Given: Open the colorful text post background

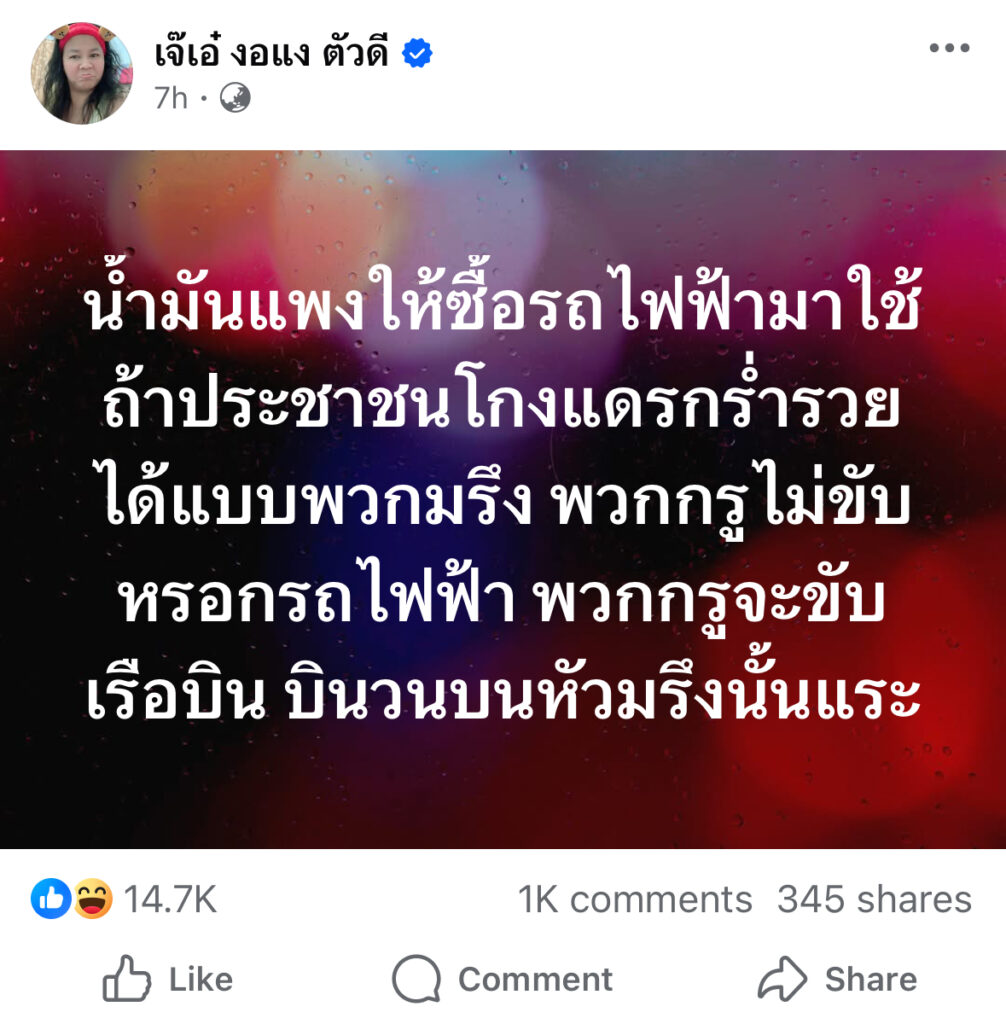Looking at the screenshot, I should (503, 500).
